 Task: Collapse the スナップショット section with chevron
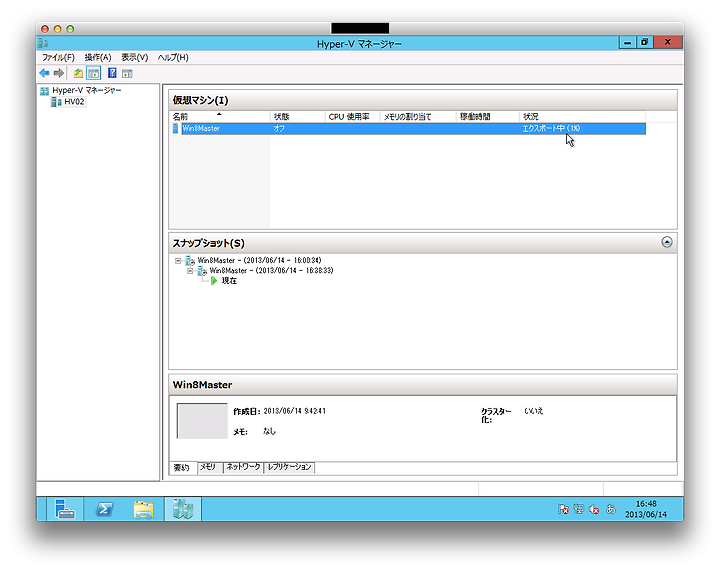coord(667,242)
